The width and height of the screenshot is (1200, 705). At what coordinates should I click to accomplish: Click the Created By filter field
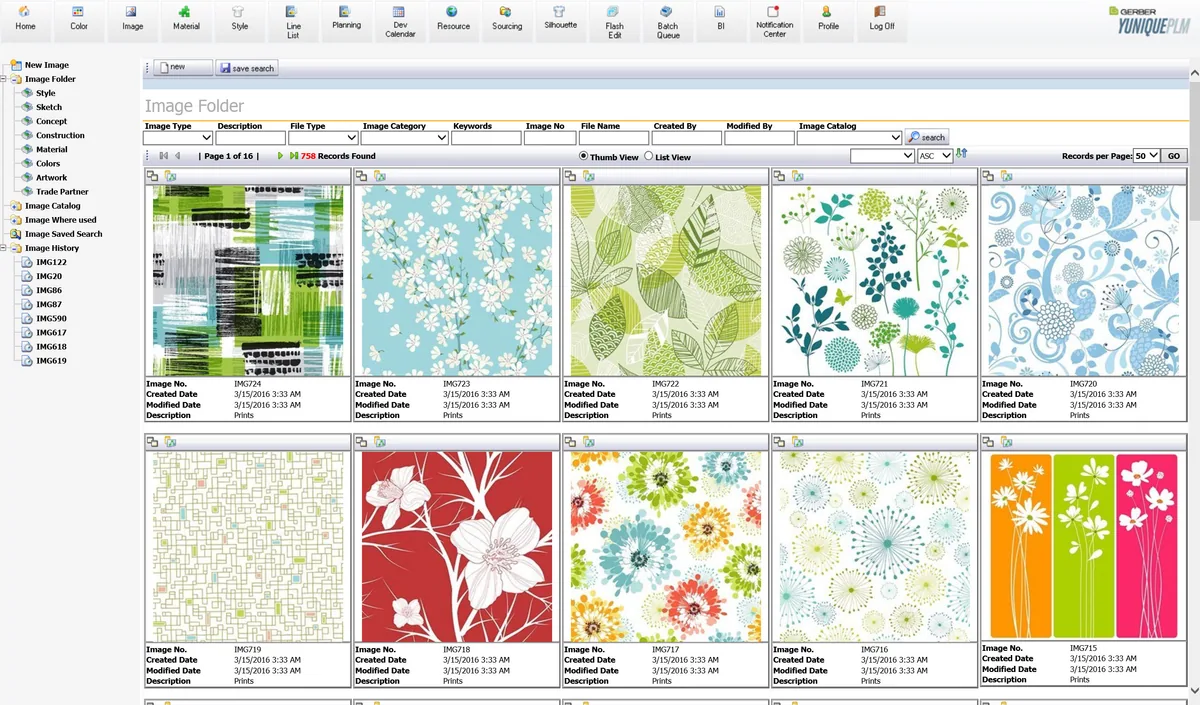click(687, 138)
